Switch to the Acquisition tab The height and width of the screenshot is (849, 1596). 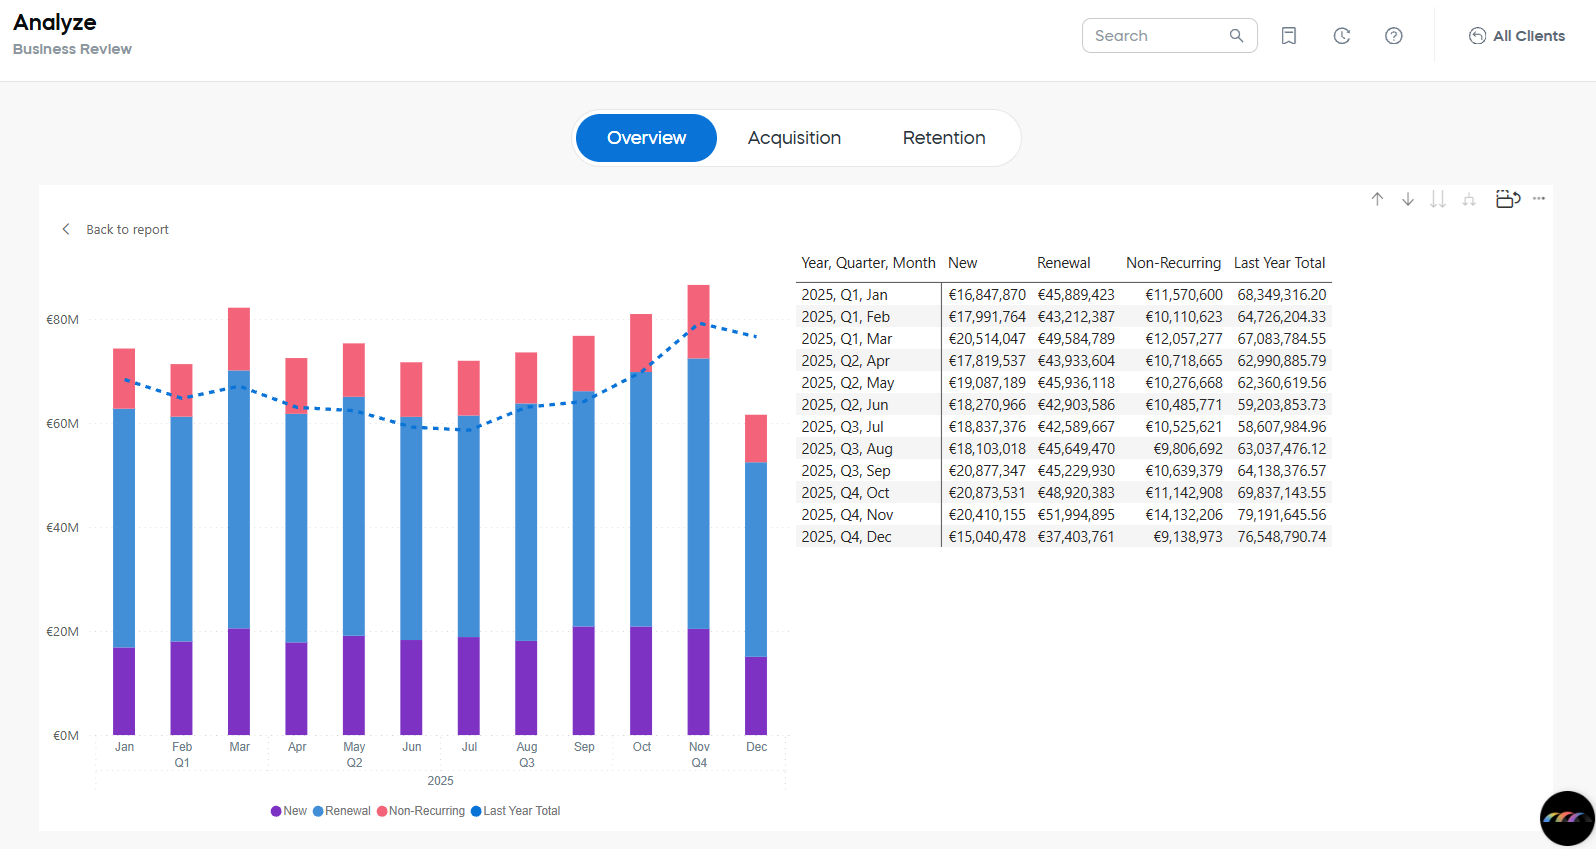point(794,138)
